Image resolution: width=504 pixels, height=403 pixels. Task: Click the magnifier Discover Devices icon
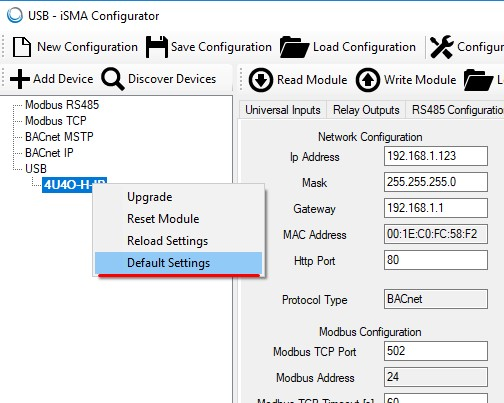coord(113,79)
